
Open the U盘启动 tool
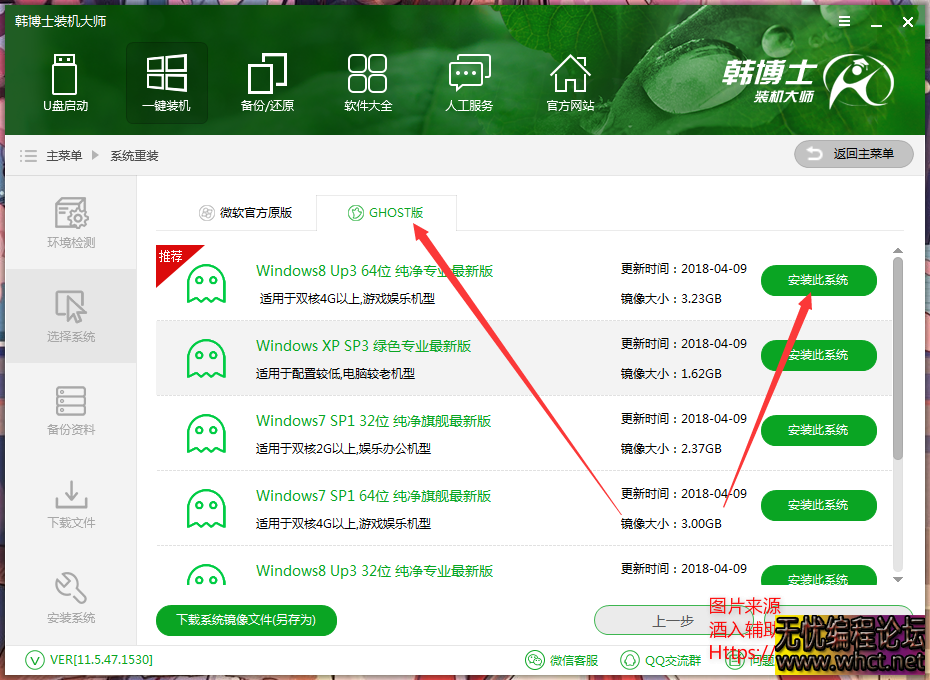[65, 82]
